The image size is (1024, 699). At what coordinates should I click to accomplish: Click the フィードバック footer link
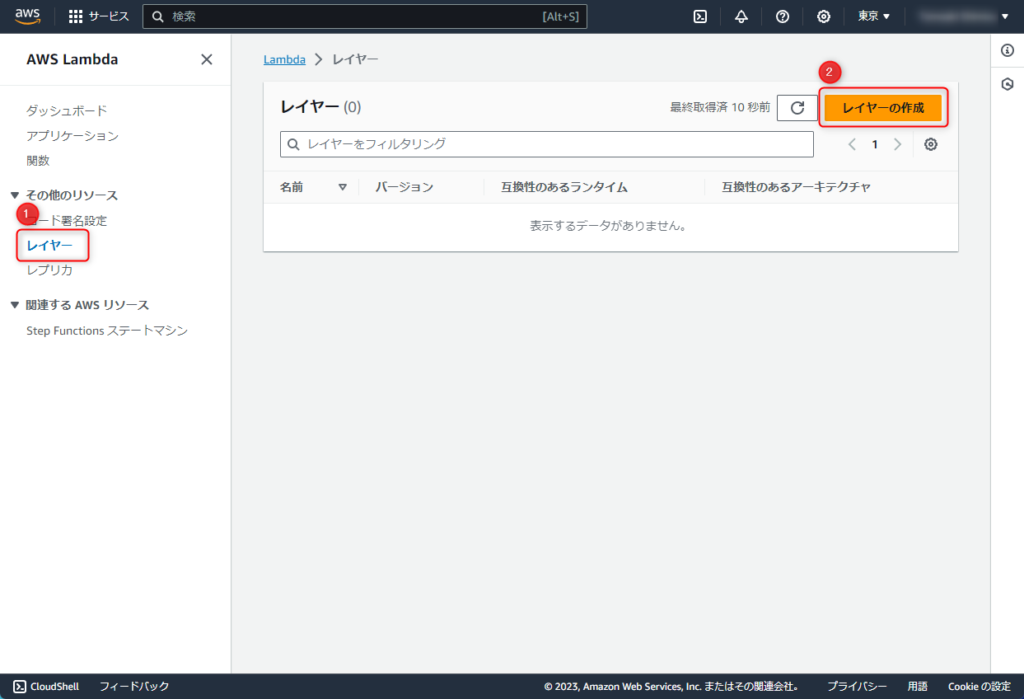pyautogui.click(x=134, y=687)
